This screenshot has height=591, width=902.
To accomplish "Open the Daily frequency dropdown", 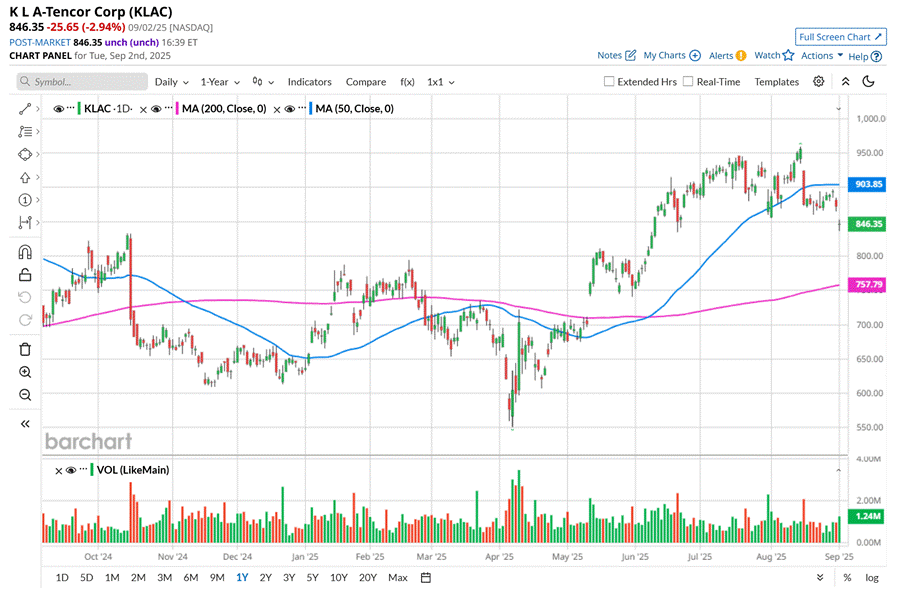I will coord(171,82).
